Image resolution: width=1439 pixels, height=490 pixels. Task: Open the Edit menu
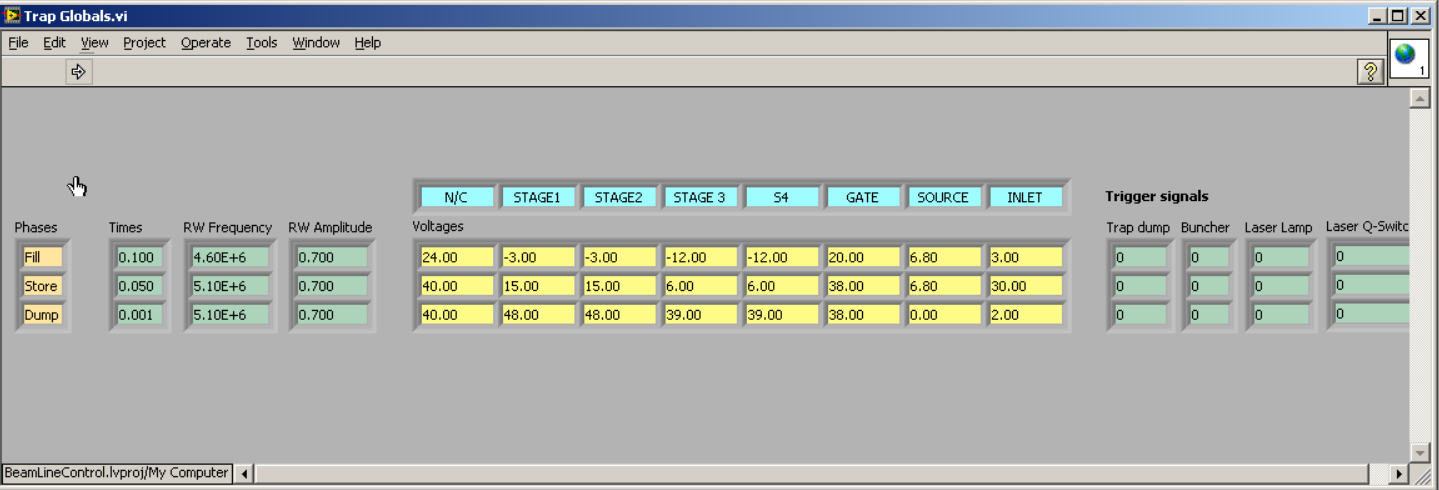click(54, 43)
